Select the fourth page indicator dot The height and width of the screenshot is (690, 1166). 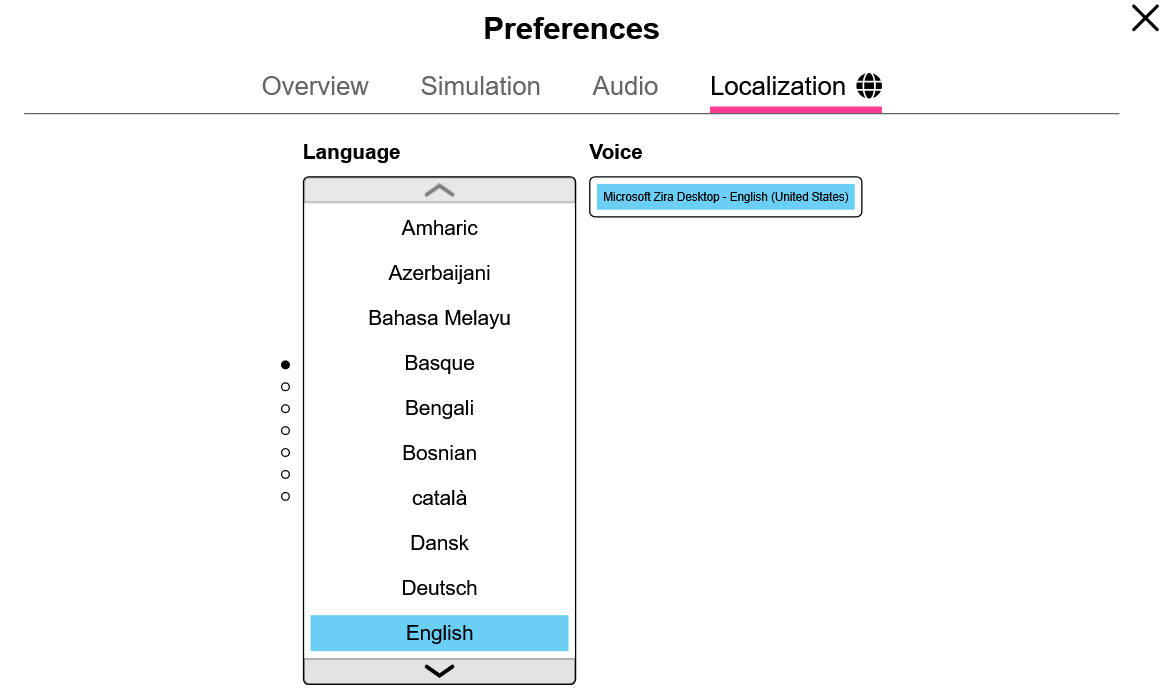tap(286, 431)
